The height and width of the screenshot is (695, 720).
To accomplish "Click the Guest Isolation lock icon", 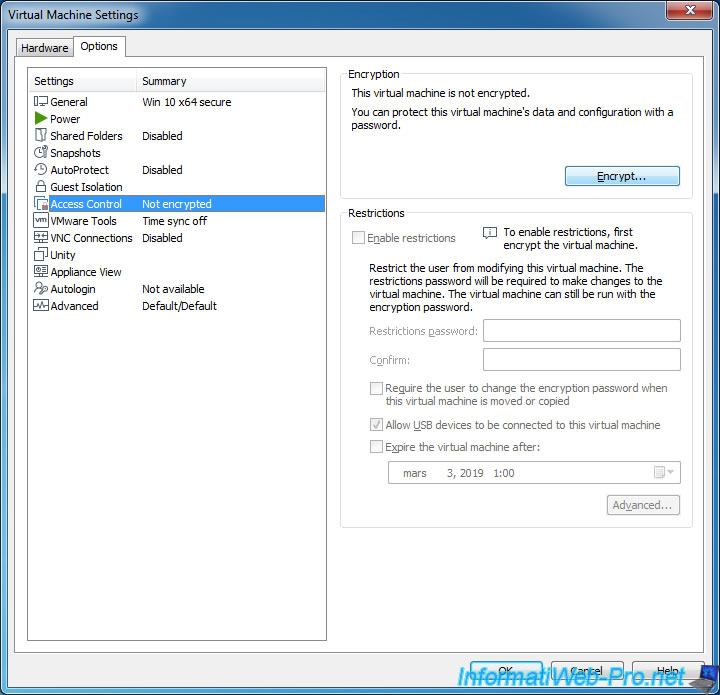I will click(41, 187).
